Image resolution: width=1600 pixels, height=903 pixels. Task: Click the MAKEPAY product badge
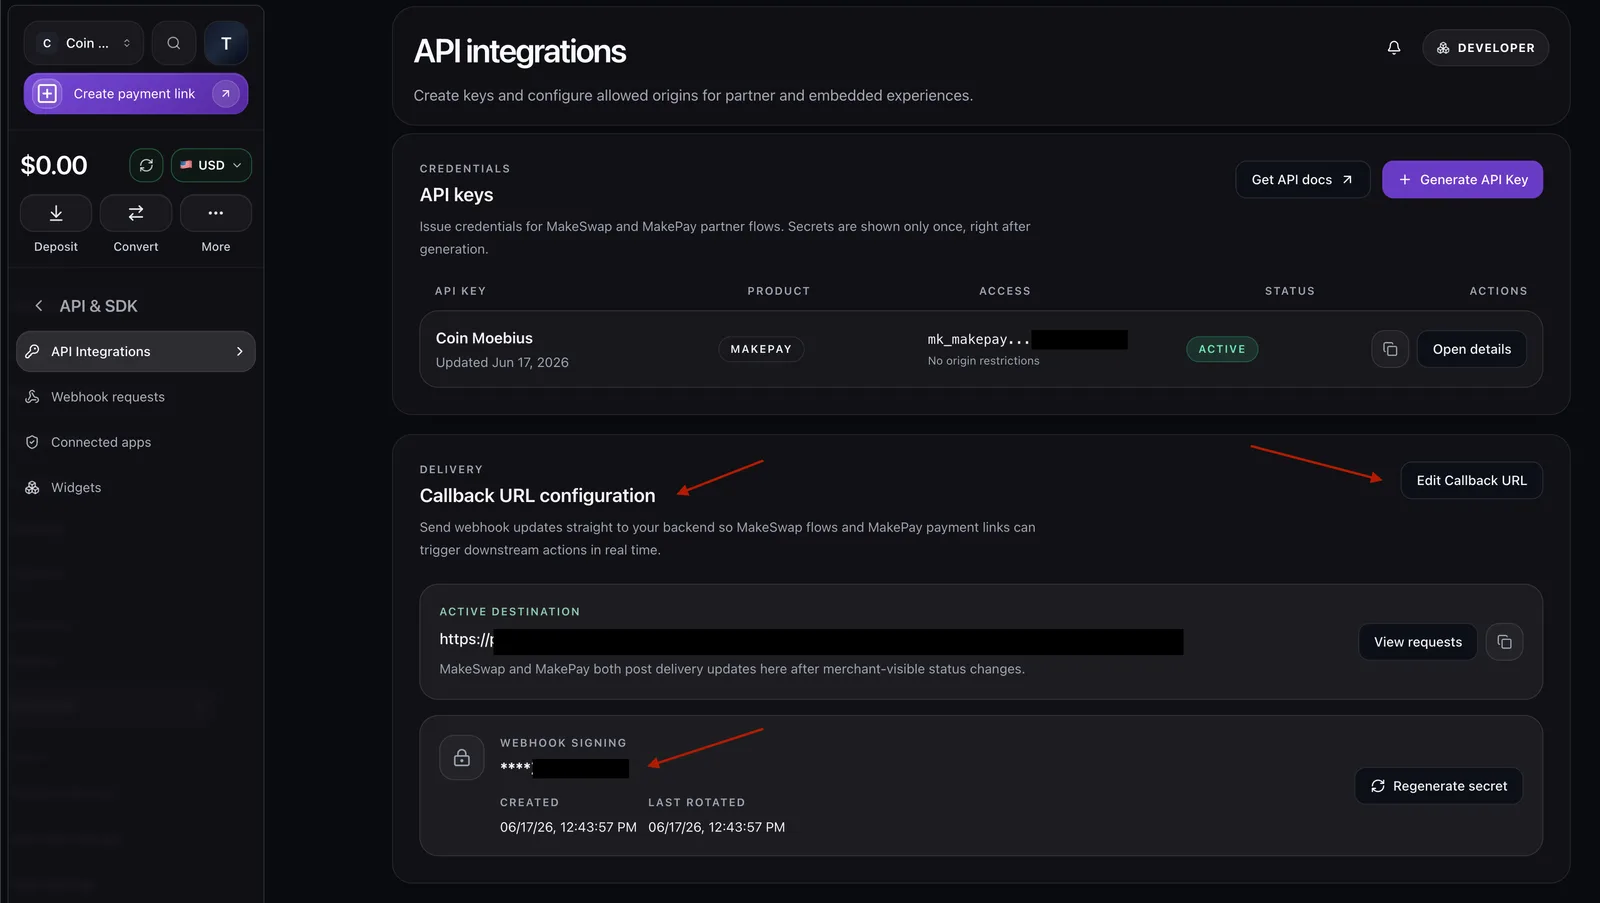click(x=761, y=349)
